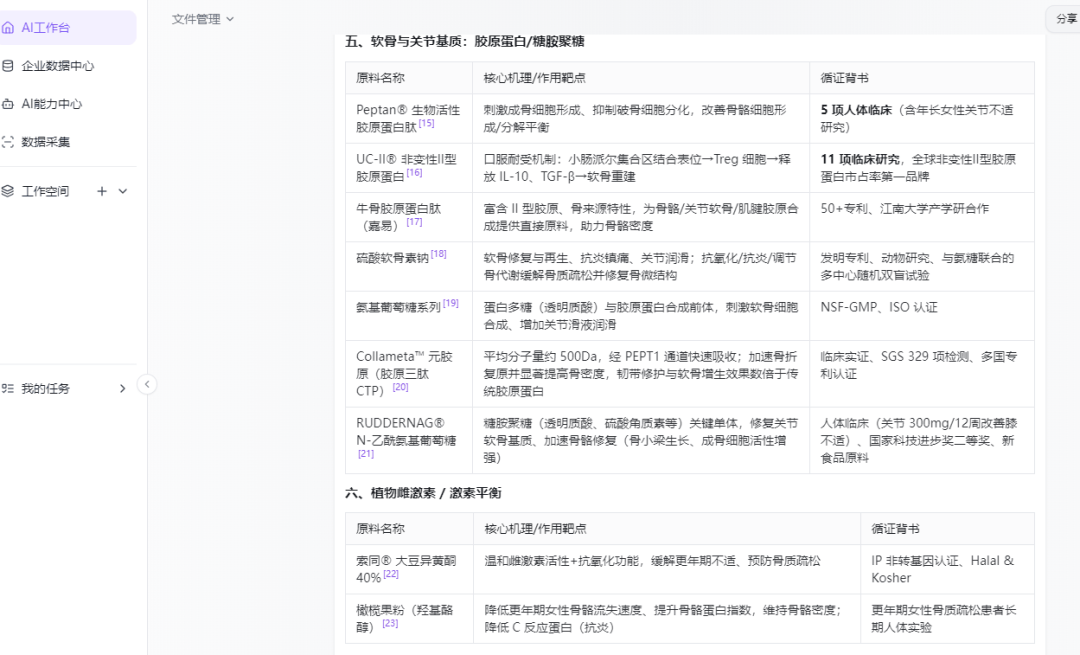Open citation [19] next to 氨基葡萄糖系列

[x=450, y=303]
